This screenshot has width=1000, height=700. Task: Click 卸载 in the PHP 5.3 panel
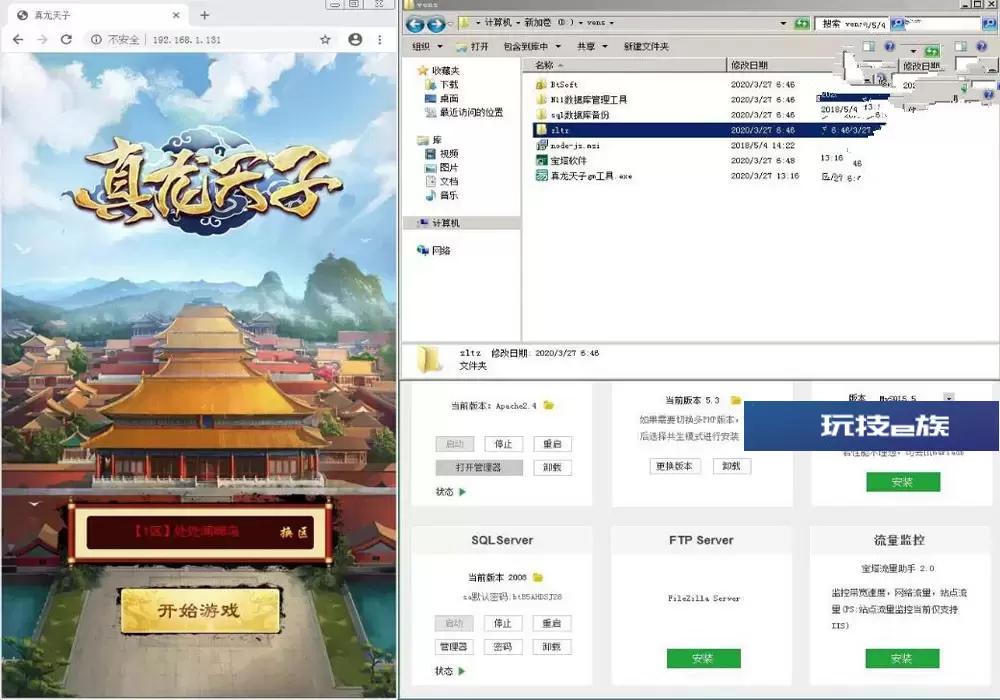pos(732,466)
